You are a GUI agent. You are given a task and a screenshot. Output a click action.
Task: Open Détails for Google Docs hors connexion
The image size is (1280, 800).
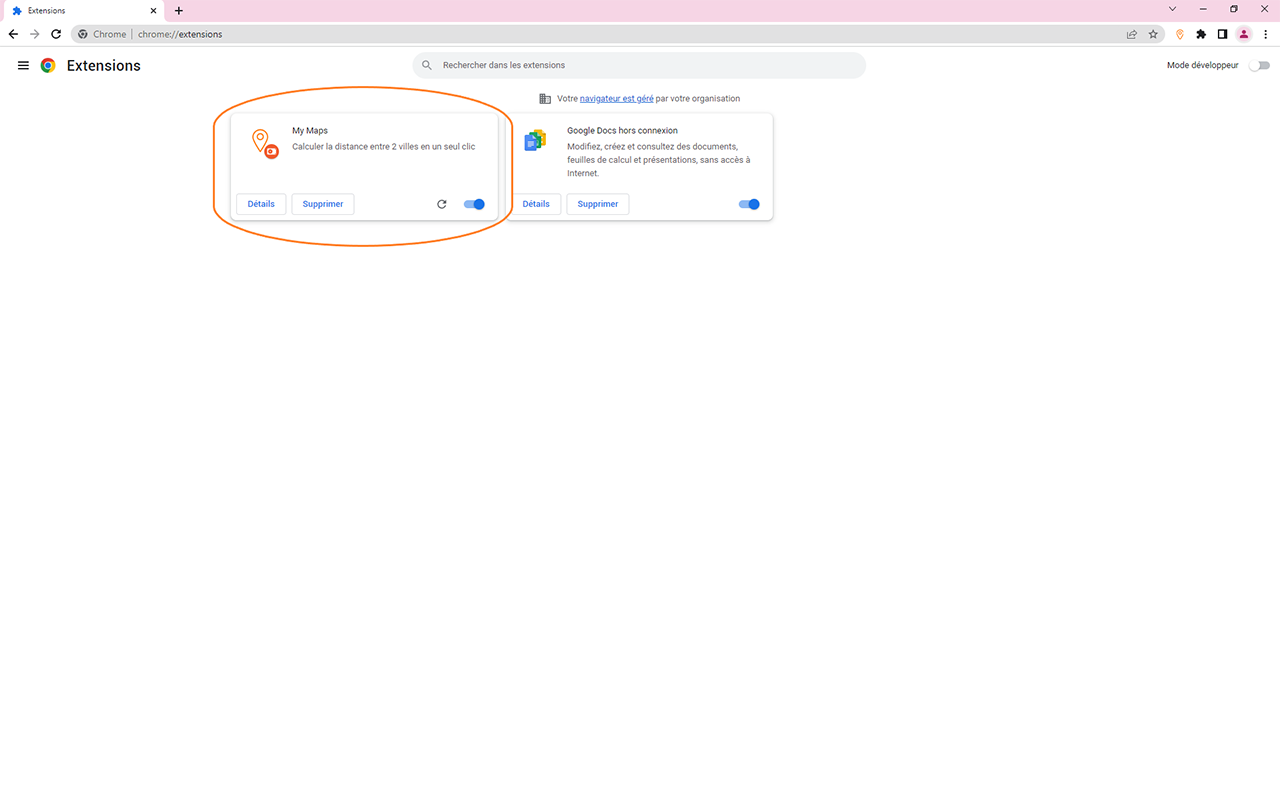(x=536, y=204)
